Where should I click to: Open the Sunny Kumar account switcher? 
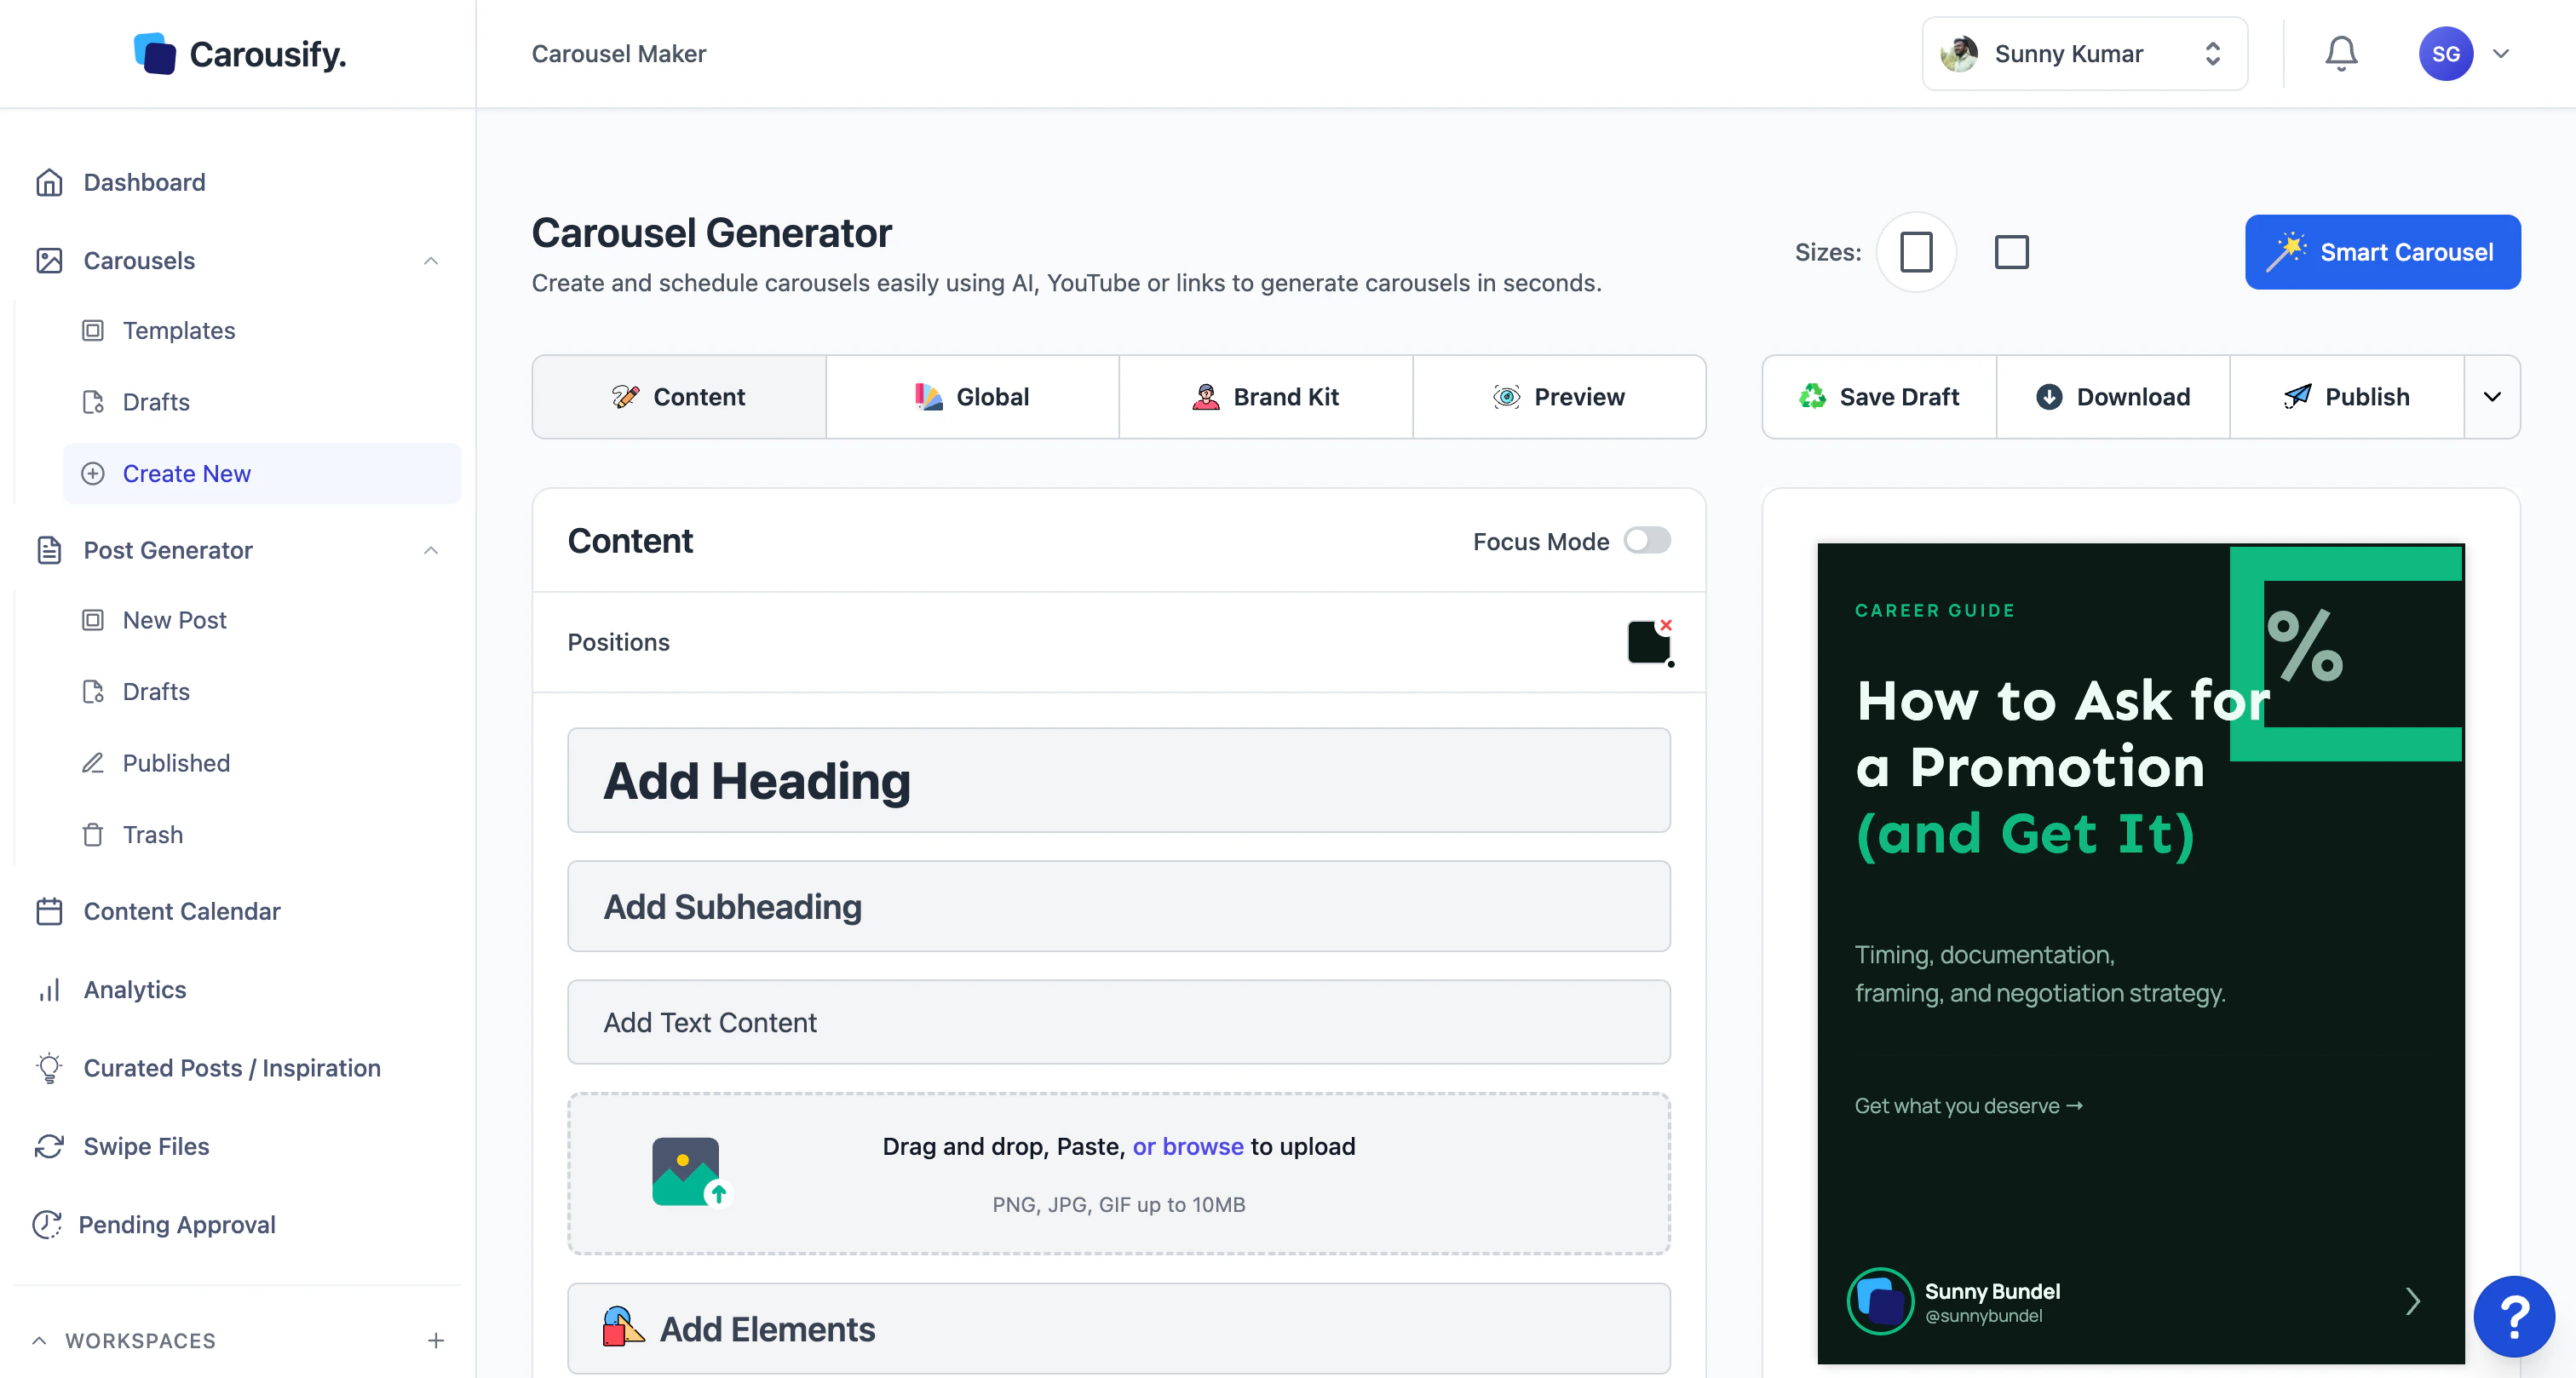[x=2085, y=54]
